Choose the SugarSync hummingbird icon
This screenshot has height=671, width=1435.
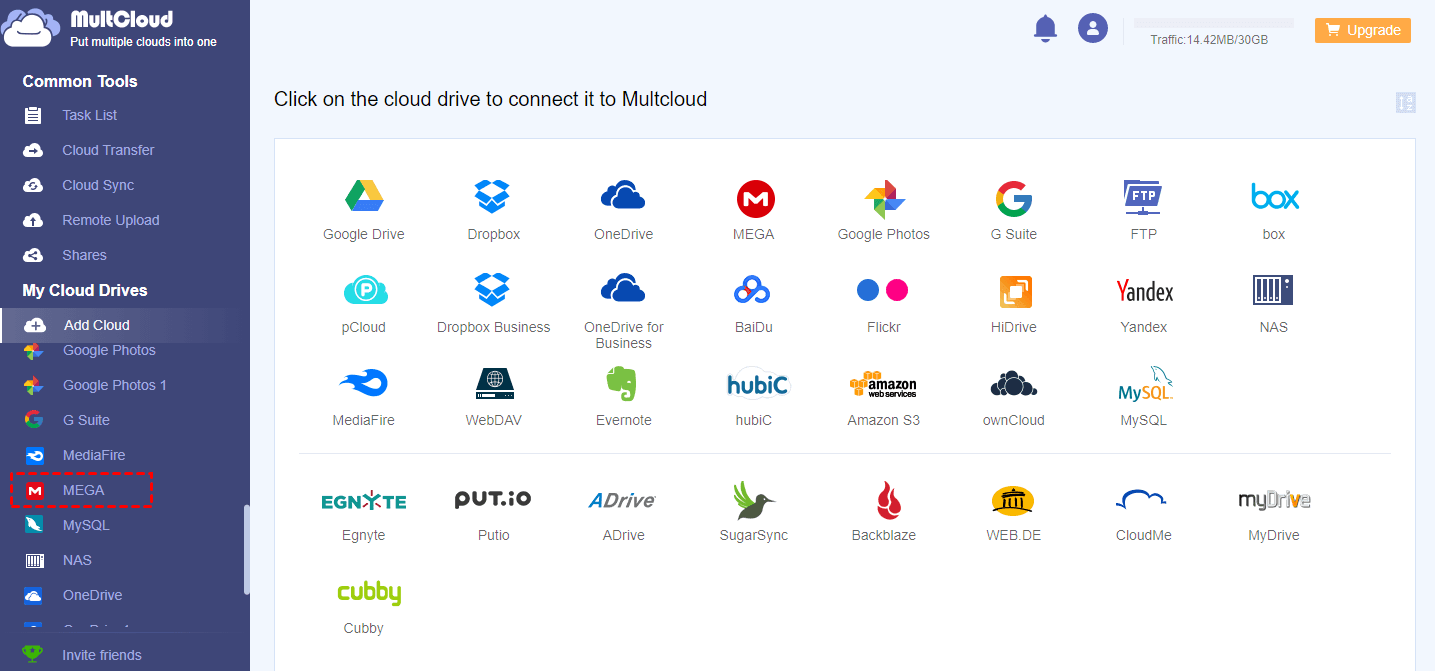[x=754, y=500]
